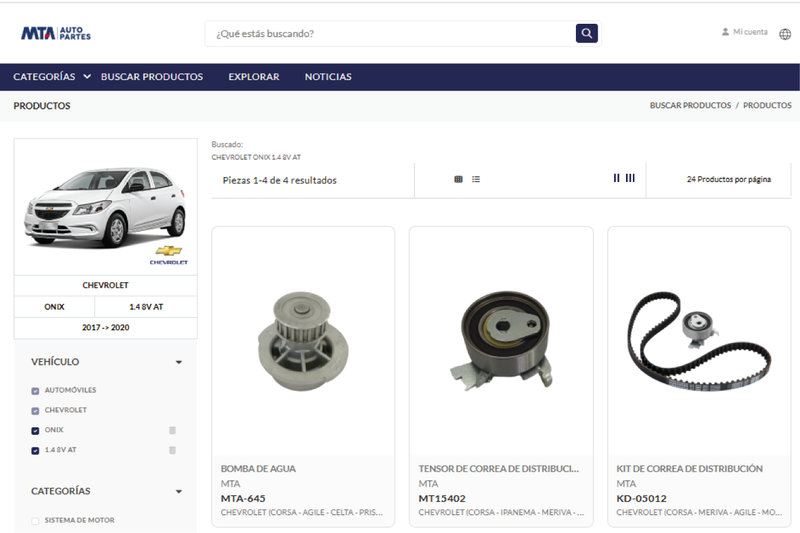
Task: Collapse the Vehículo filter section
Action: point(178,362)
